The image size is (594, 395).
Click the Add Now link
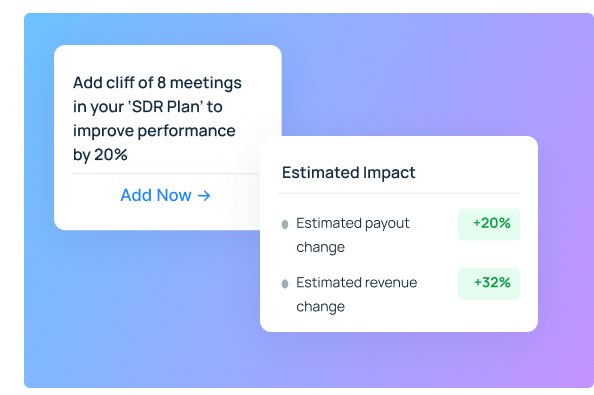tap(165, 195)
